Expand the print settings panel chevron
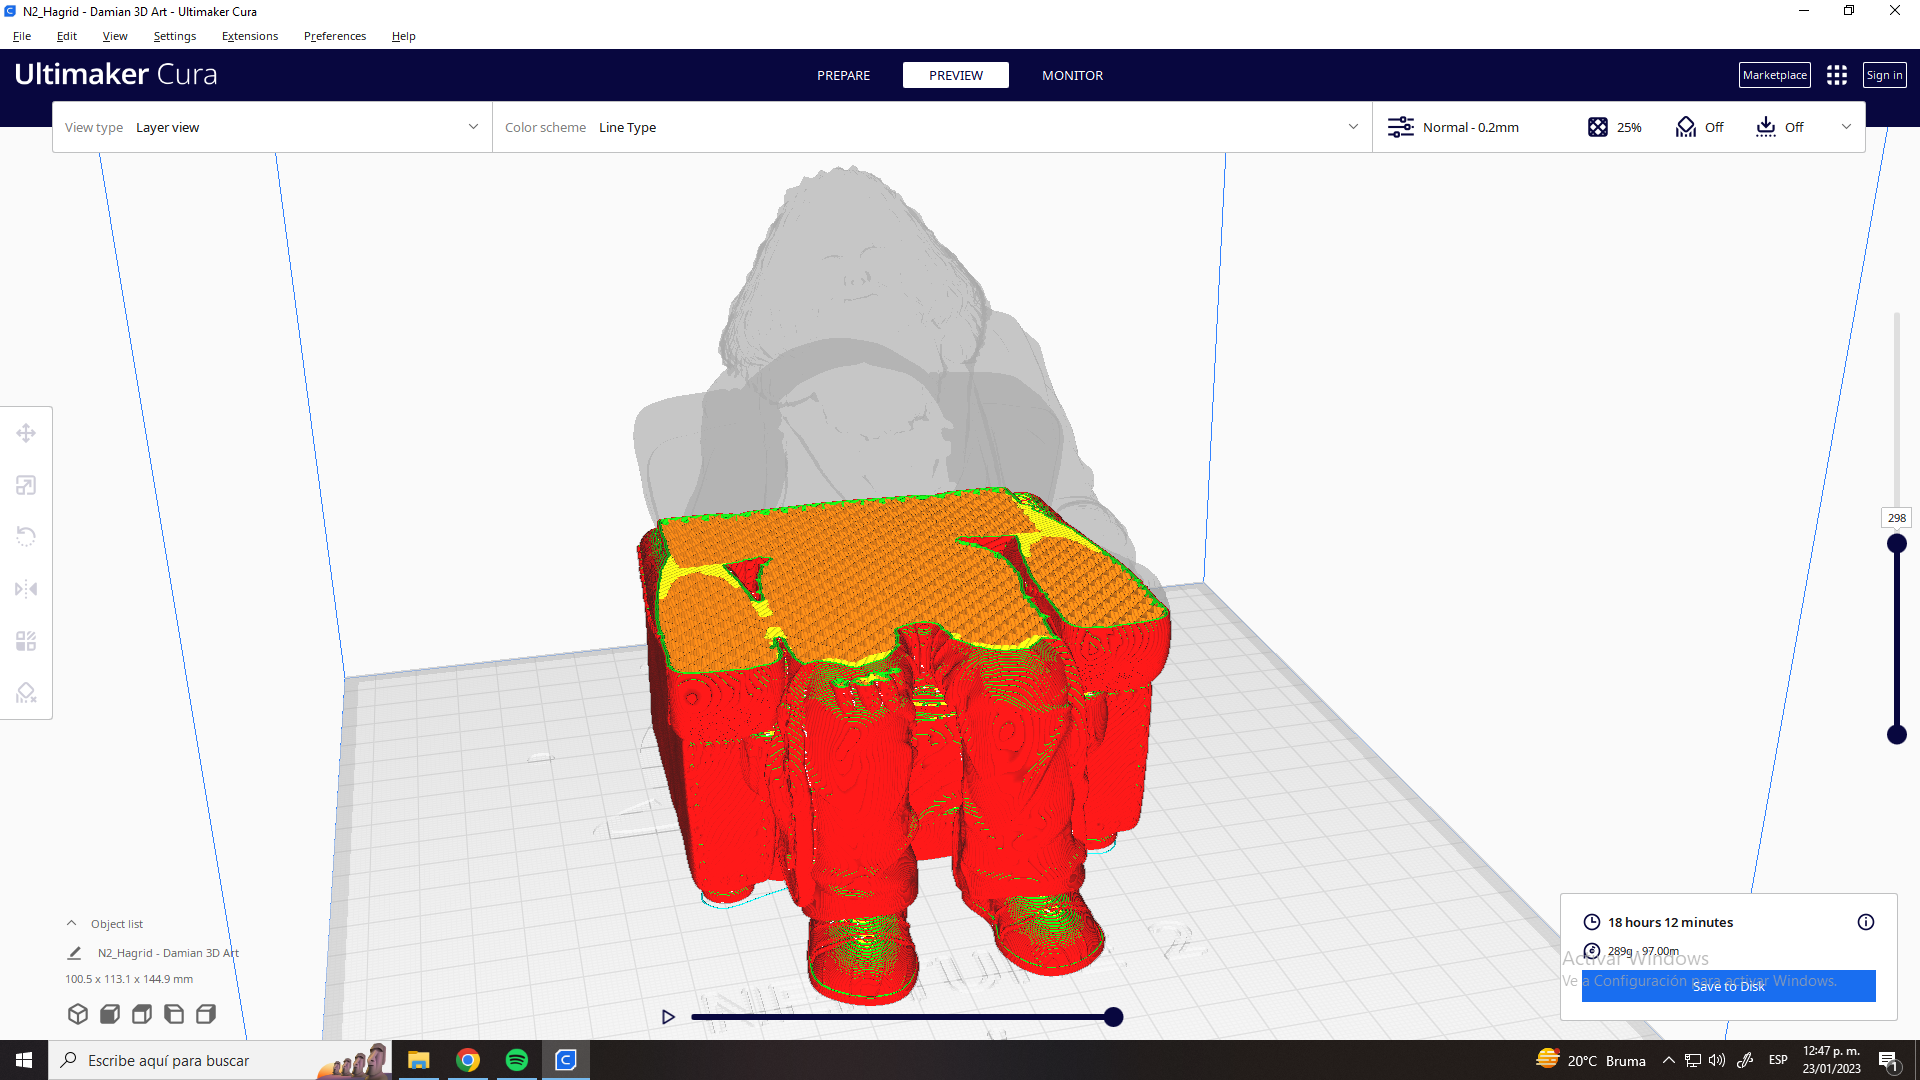The width and height of the screenshot is (1920, 1080). (x=1846, y=127)
